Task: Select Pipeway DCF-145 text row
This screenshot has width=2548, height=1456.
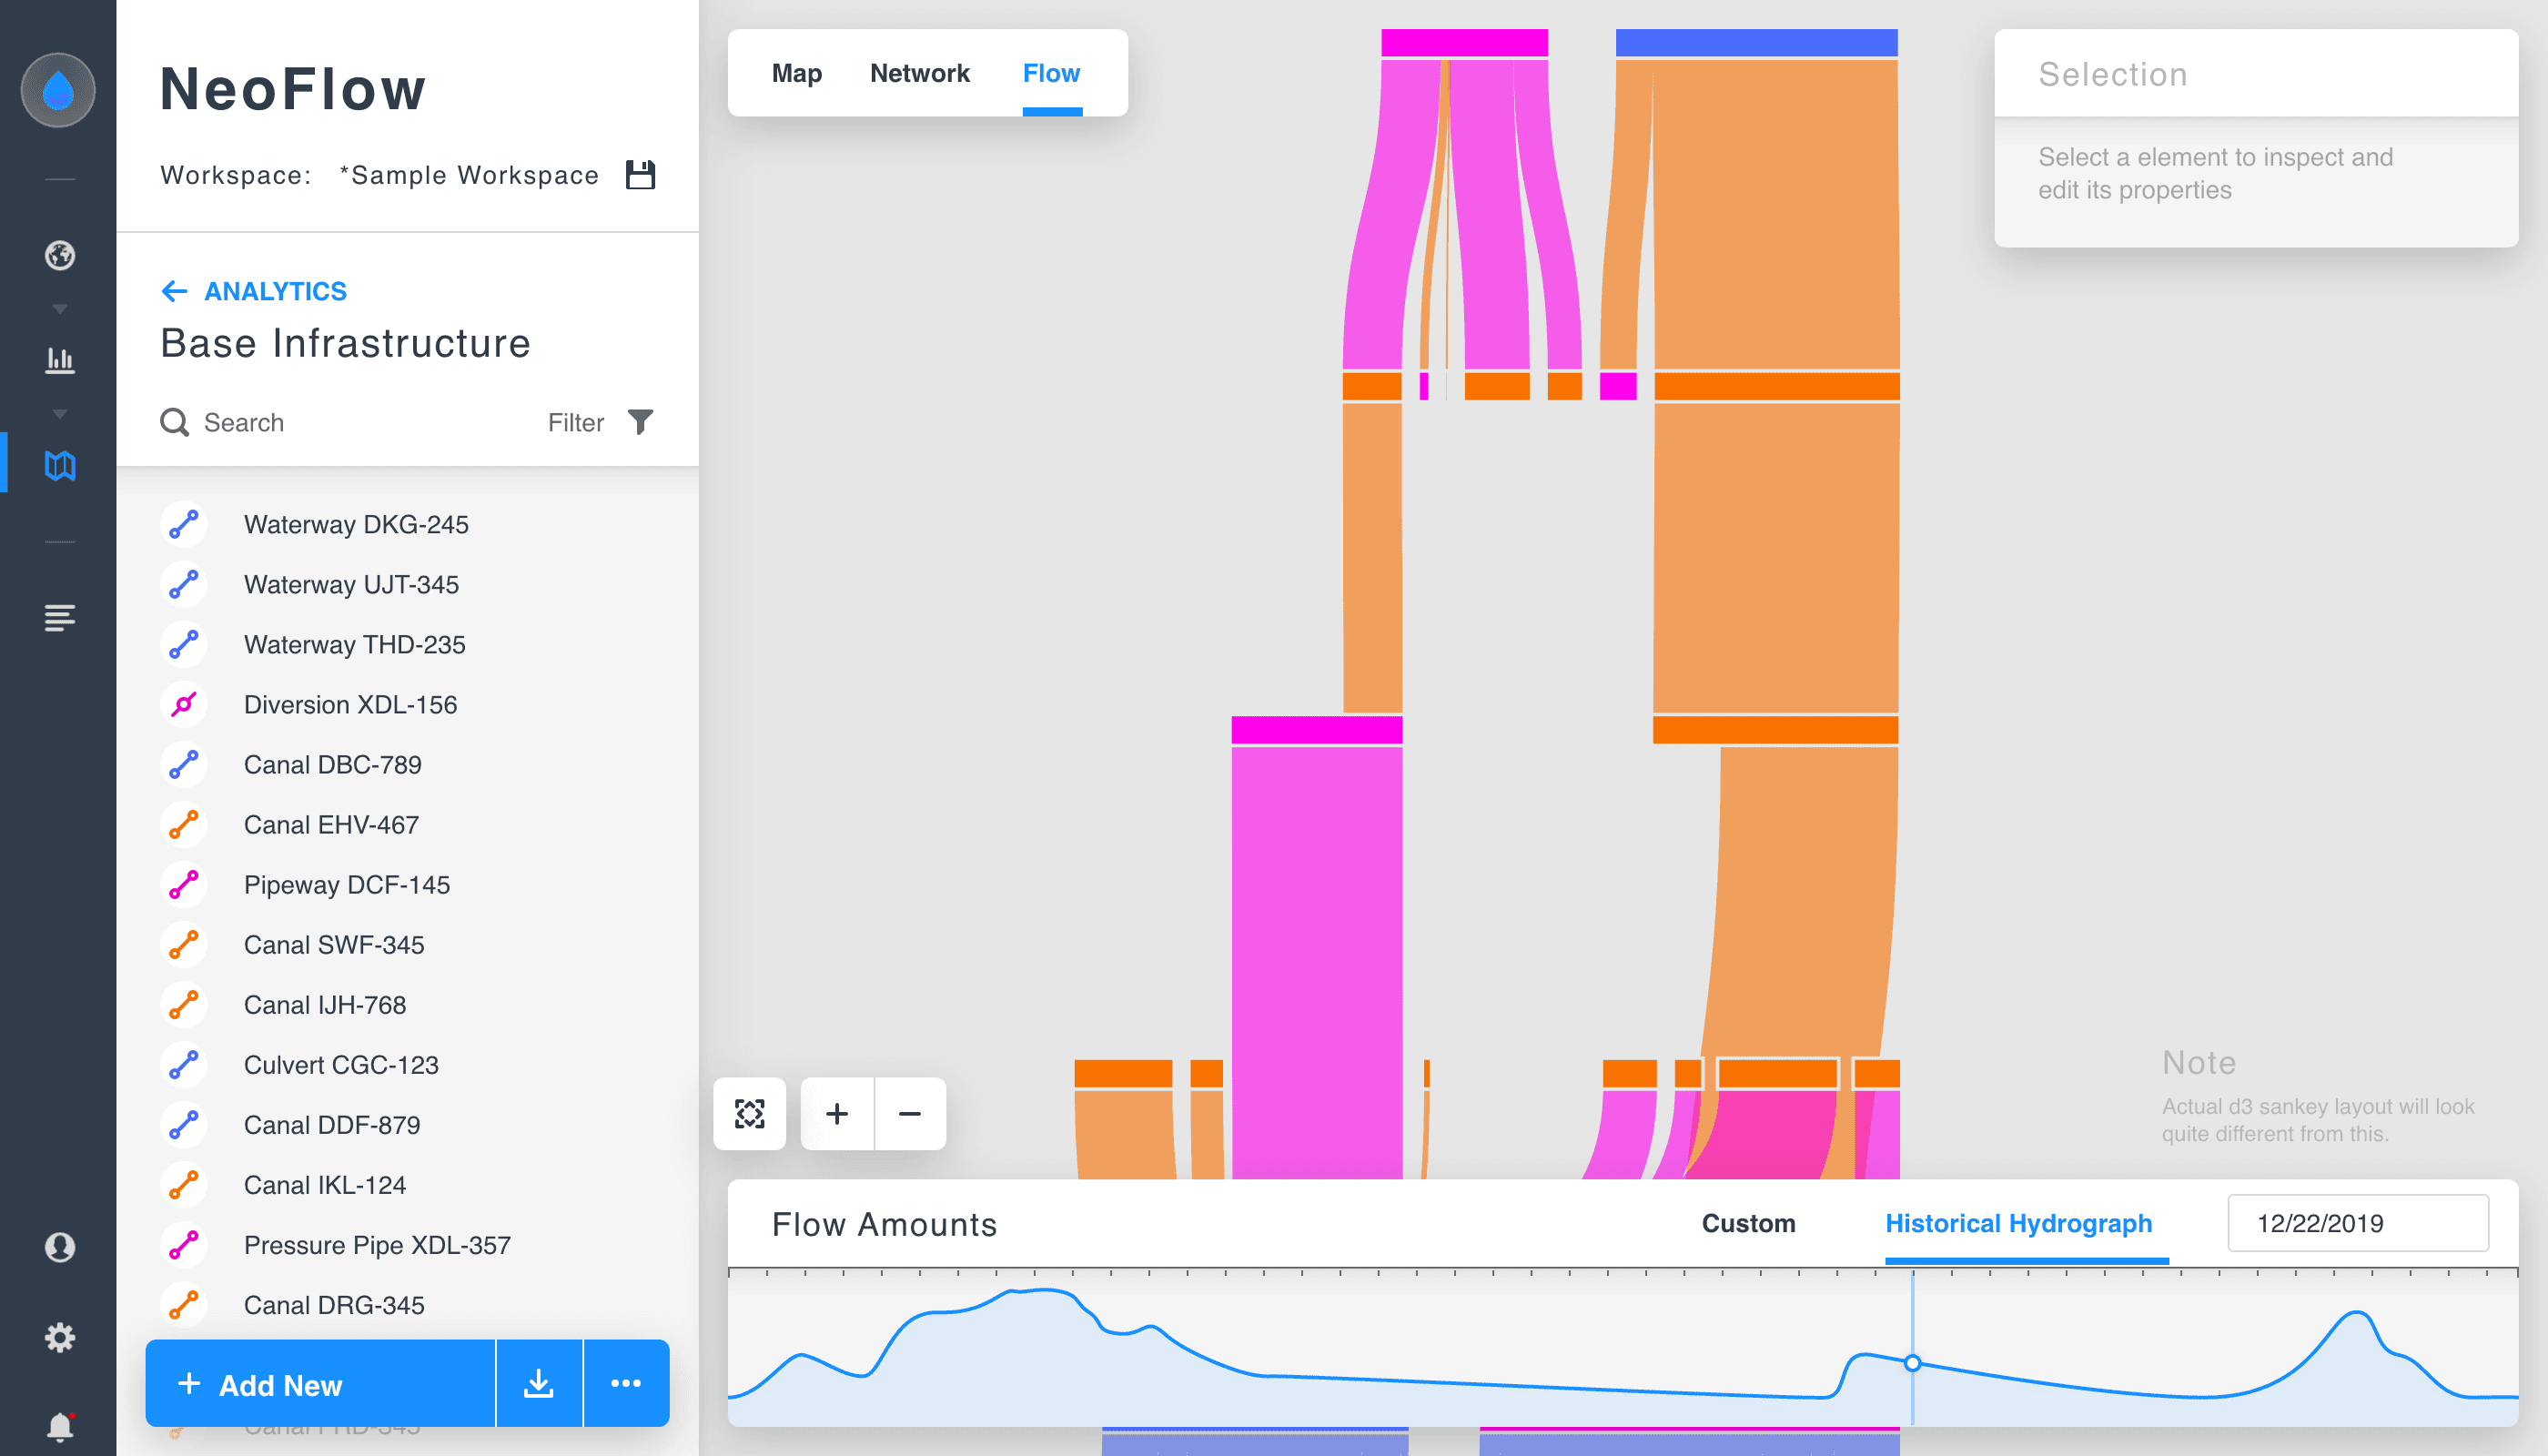Action: 347,884
